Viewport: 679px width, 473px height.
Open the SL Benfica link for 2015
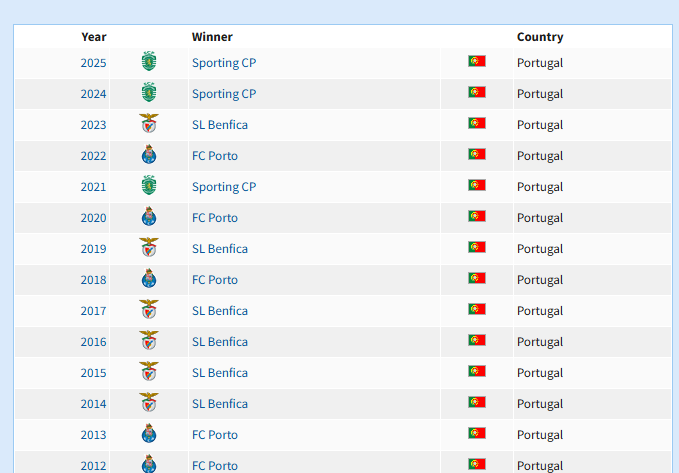220,373
